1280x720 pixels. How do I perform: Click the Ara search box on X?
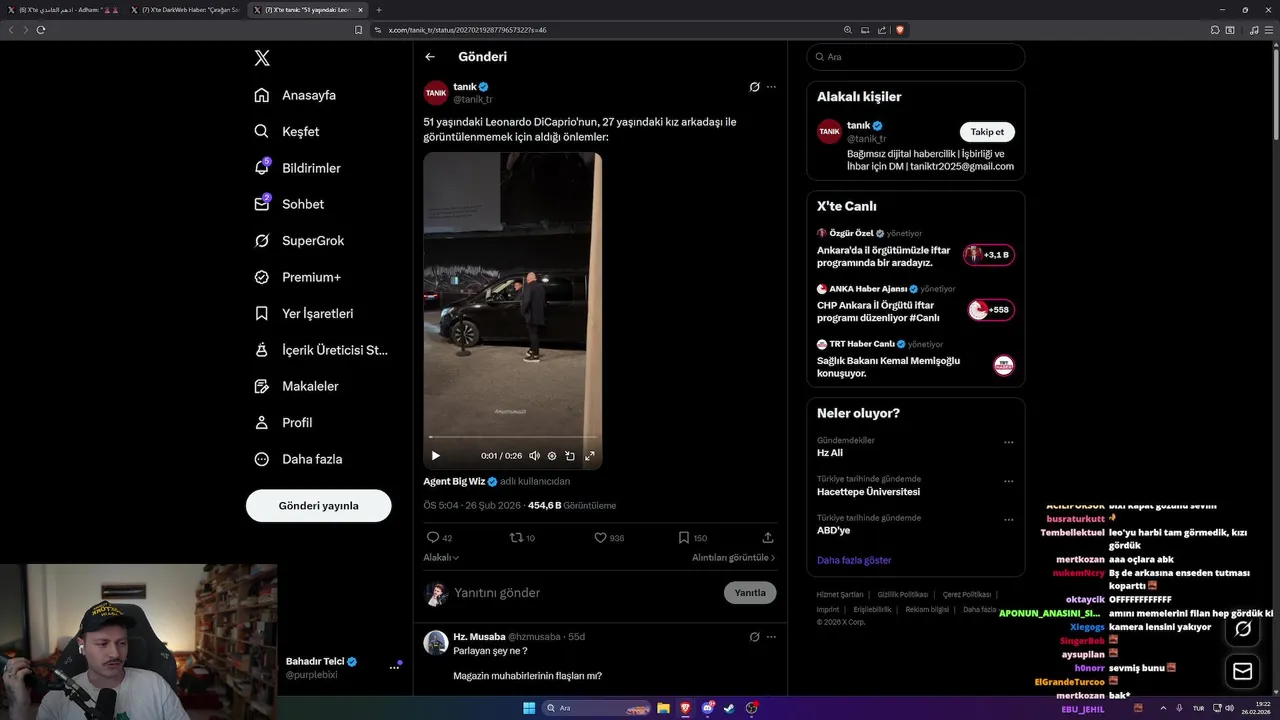[916, 57]
